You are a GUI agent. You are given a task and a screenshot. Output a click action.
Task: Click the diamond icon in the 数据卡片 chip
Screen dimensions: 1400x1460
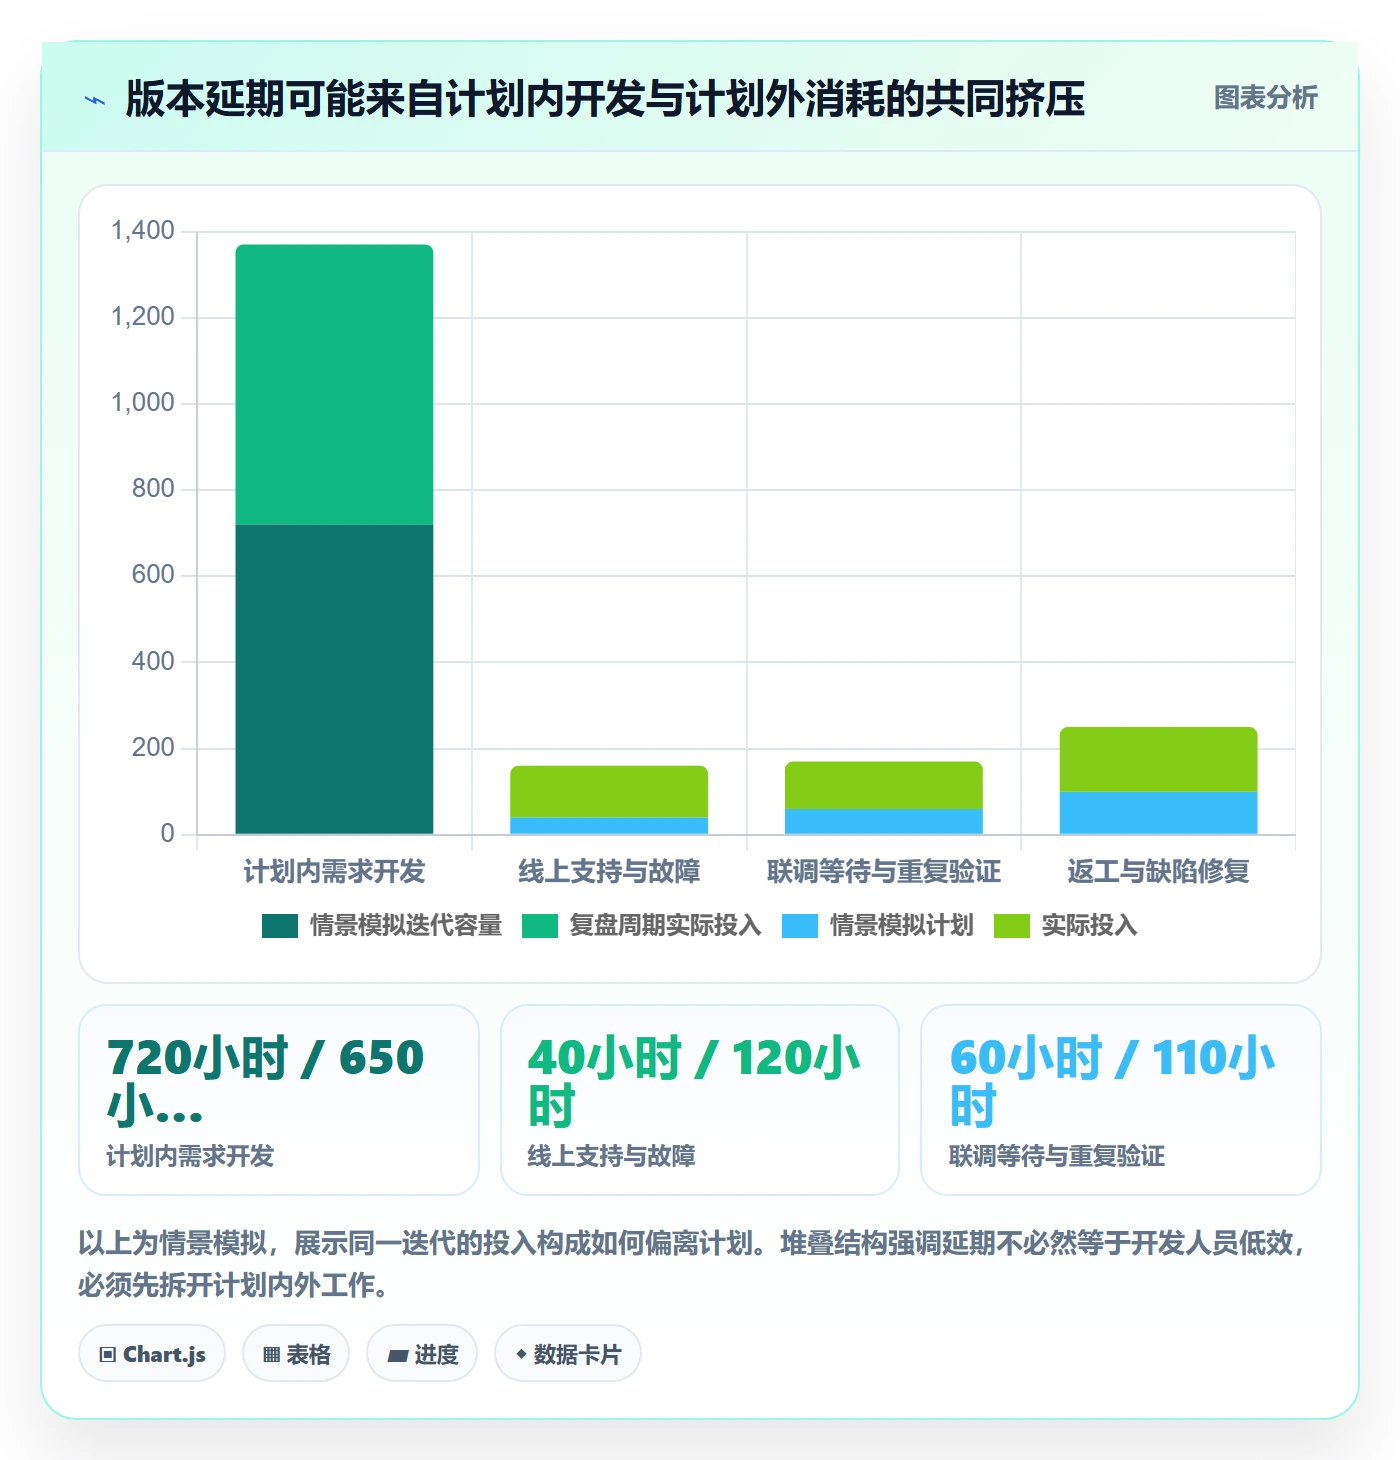[521, 1354]
